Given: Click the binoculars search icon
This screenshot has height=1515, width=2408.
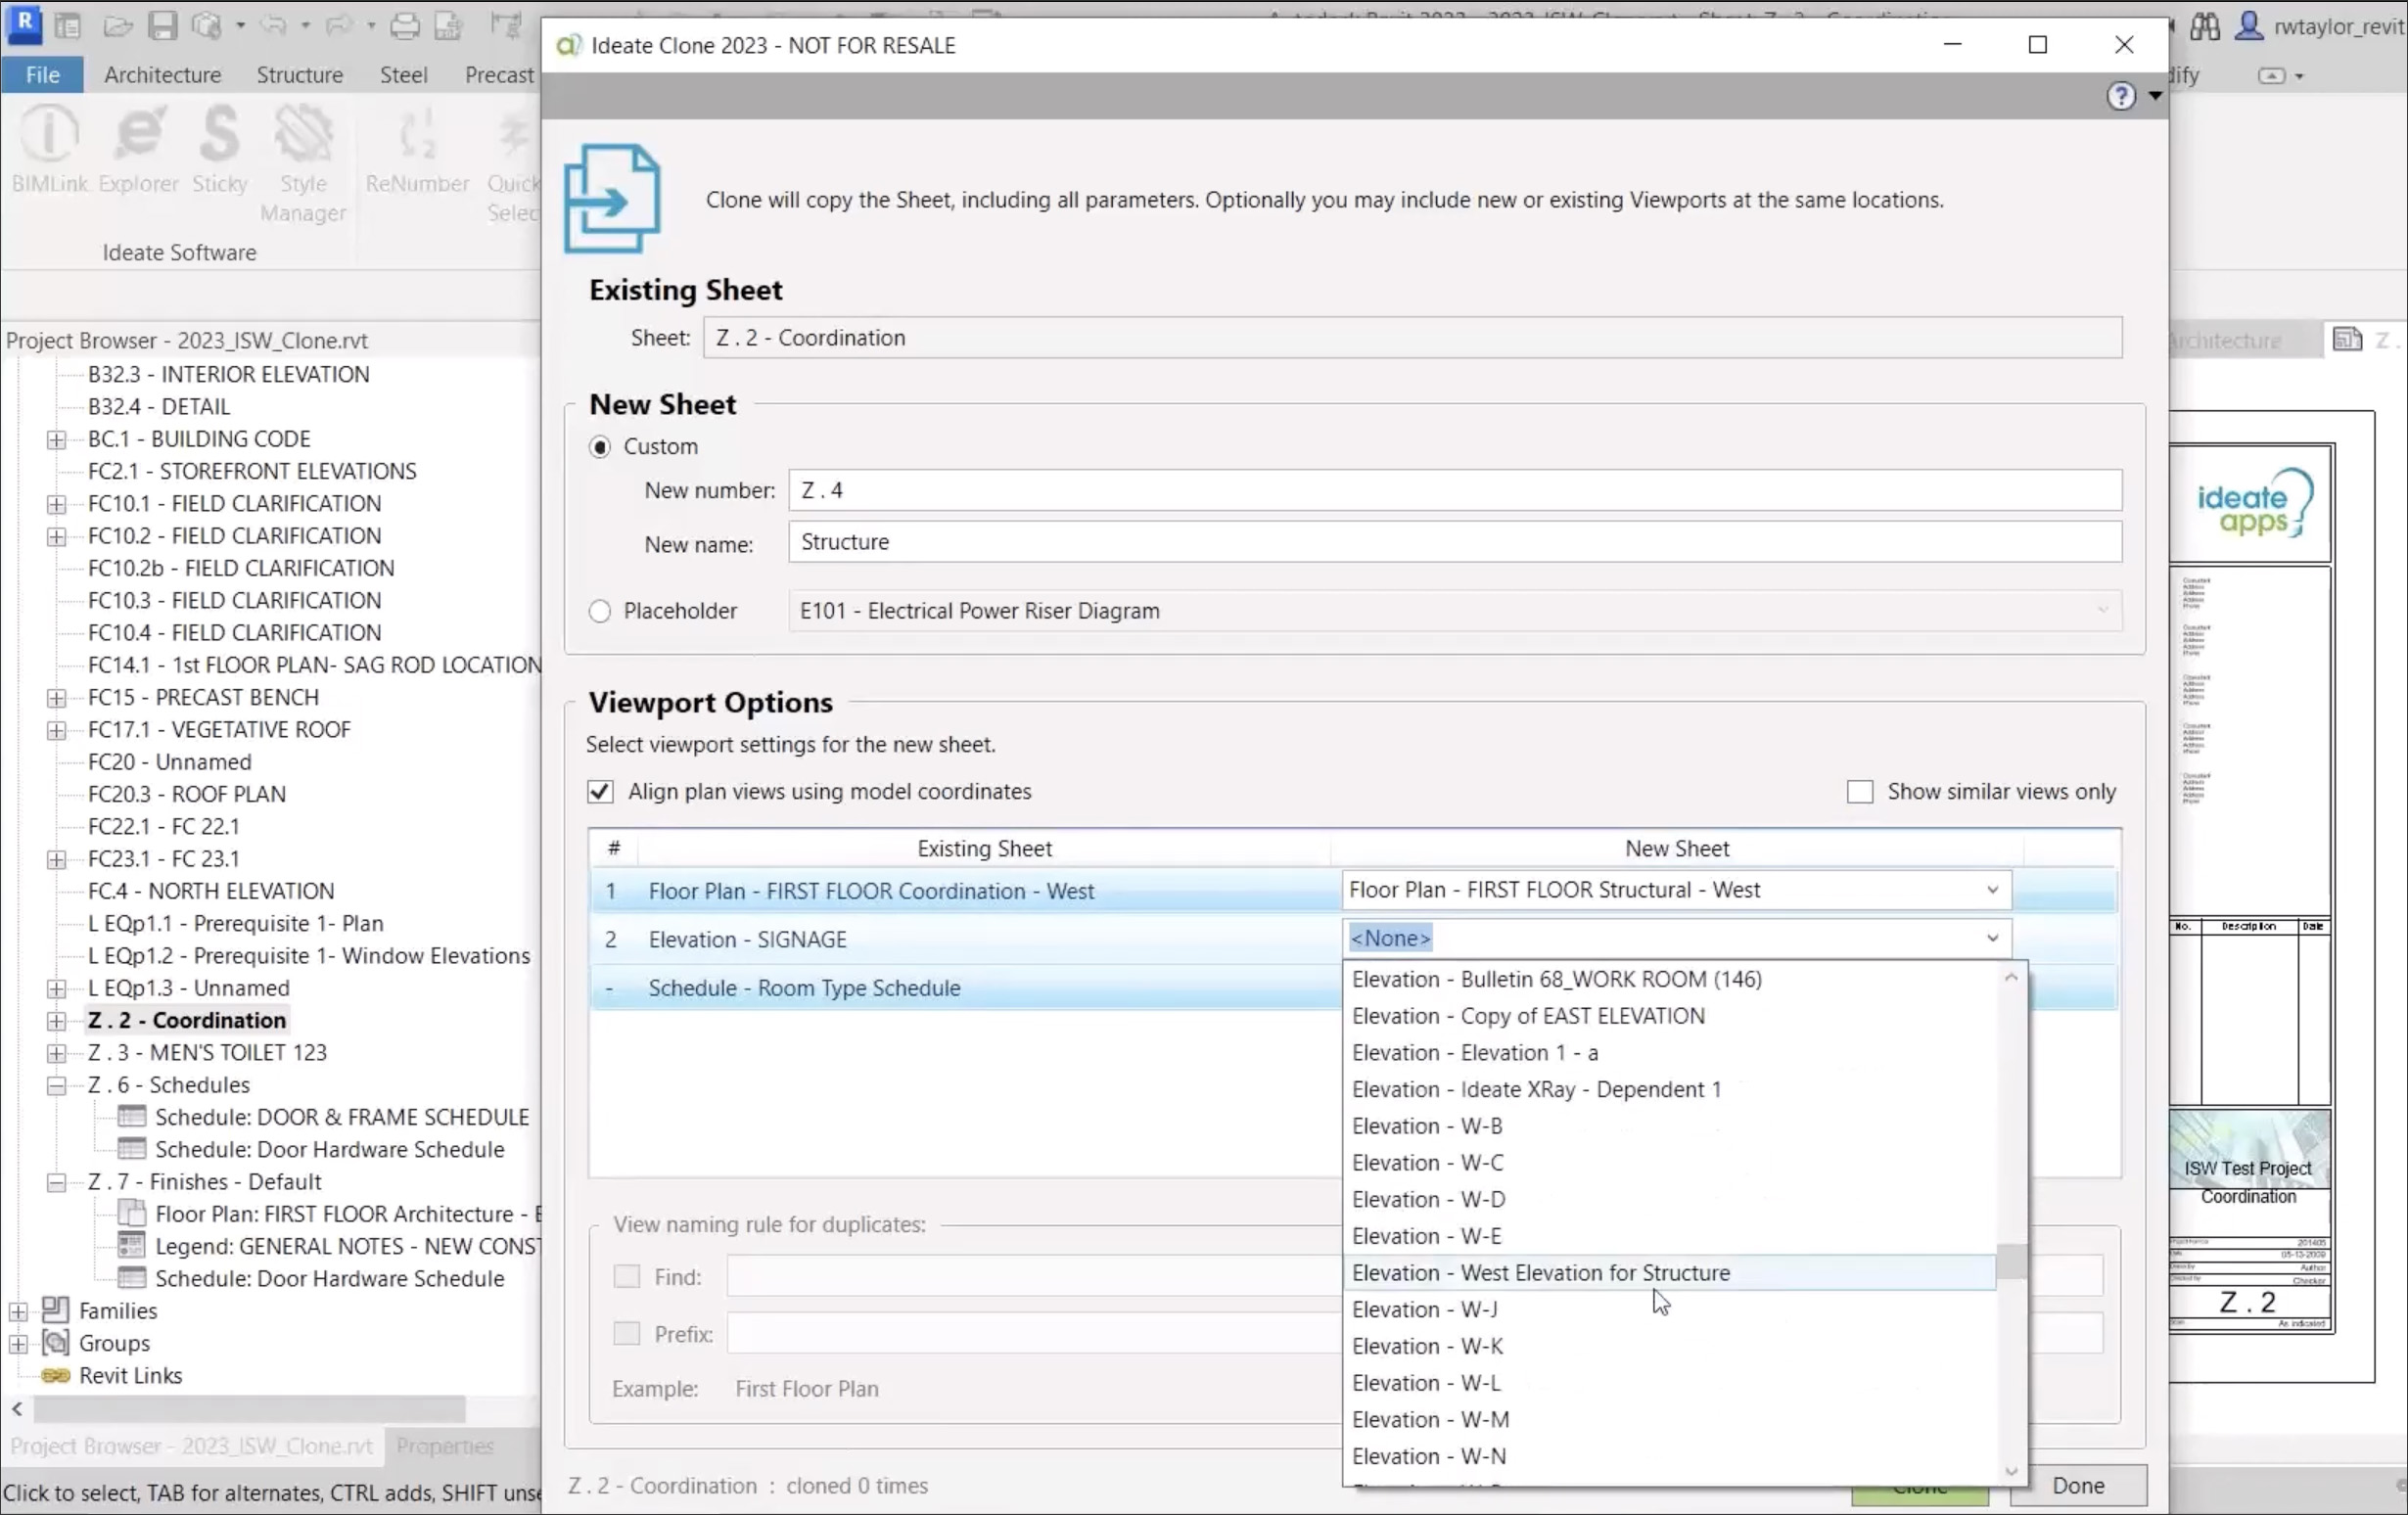Looking at the screenshot, I should click(x=2204, y=26).
